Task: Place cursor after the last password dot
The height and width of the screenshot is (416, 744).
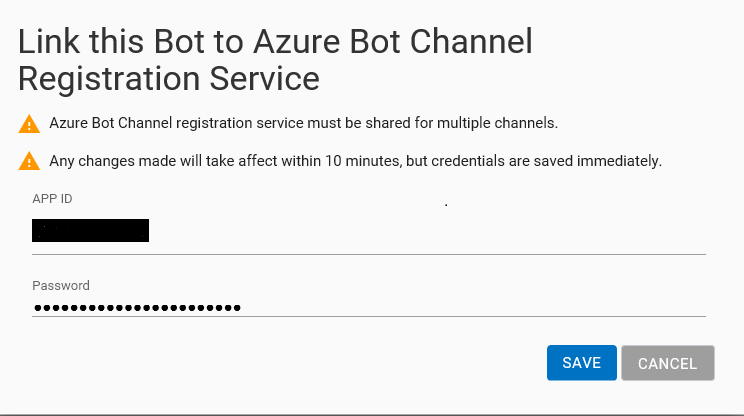Action: click(x=242, y=307)
